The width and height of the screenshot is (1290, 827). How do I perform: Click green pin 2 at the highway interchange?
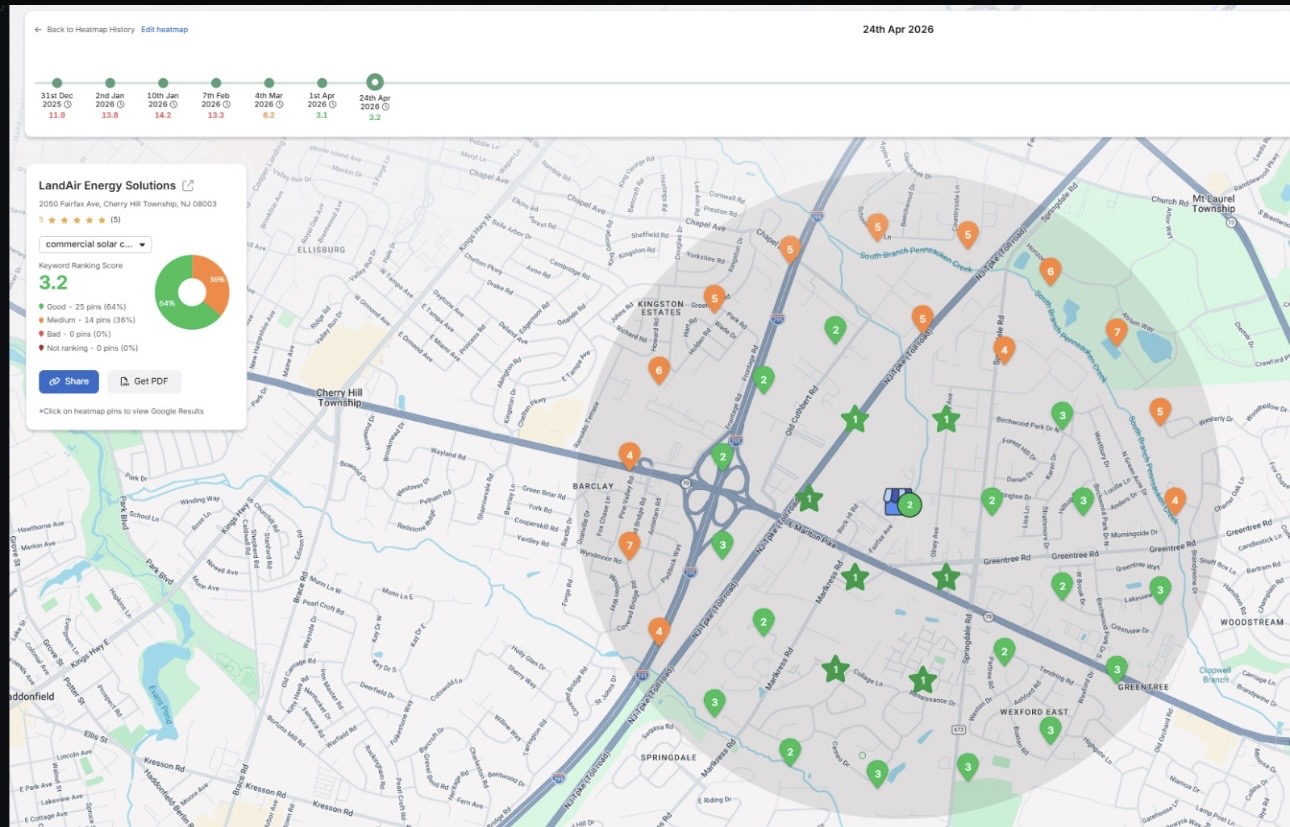tap(722, 457)
